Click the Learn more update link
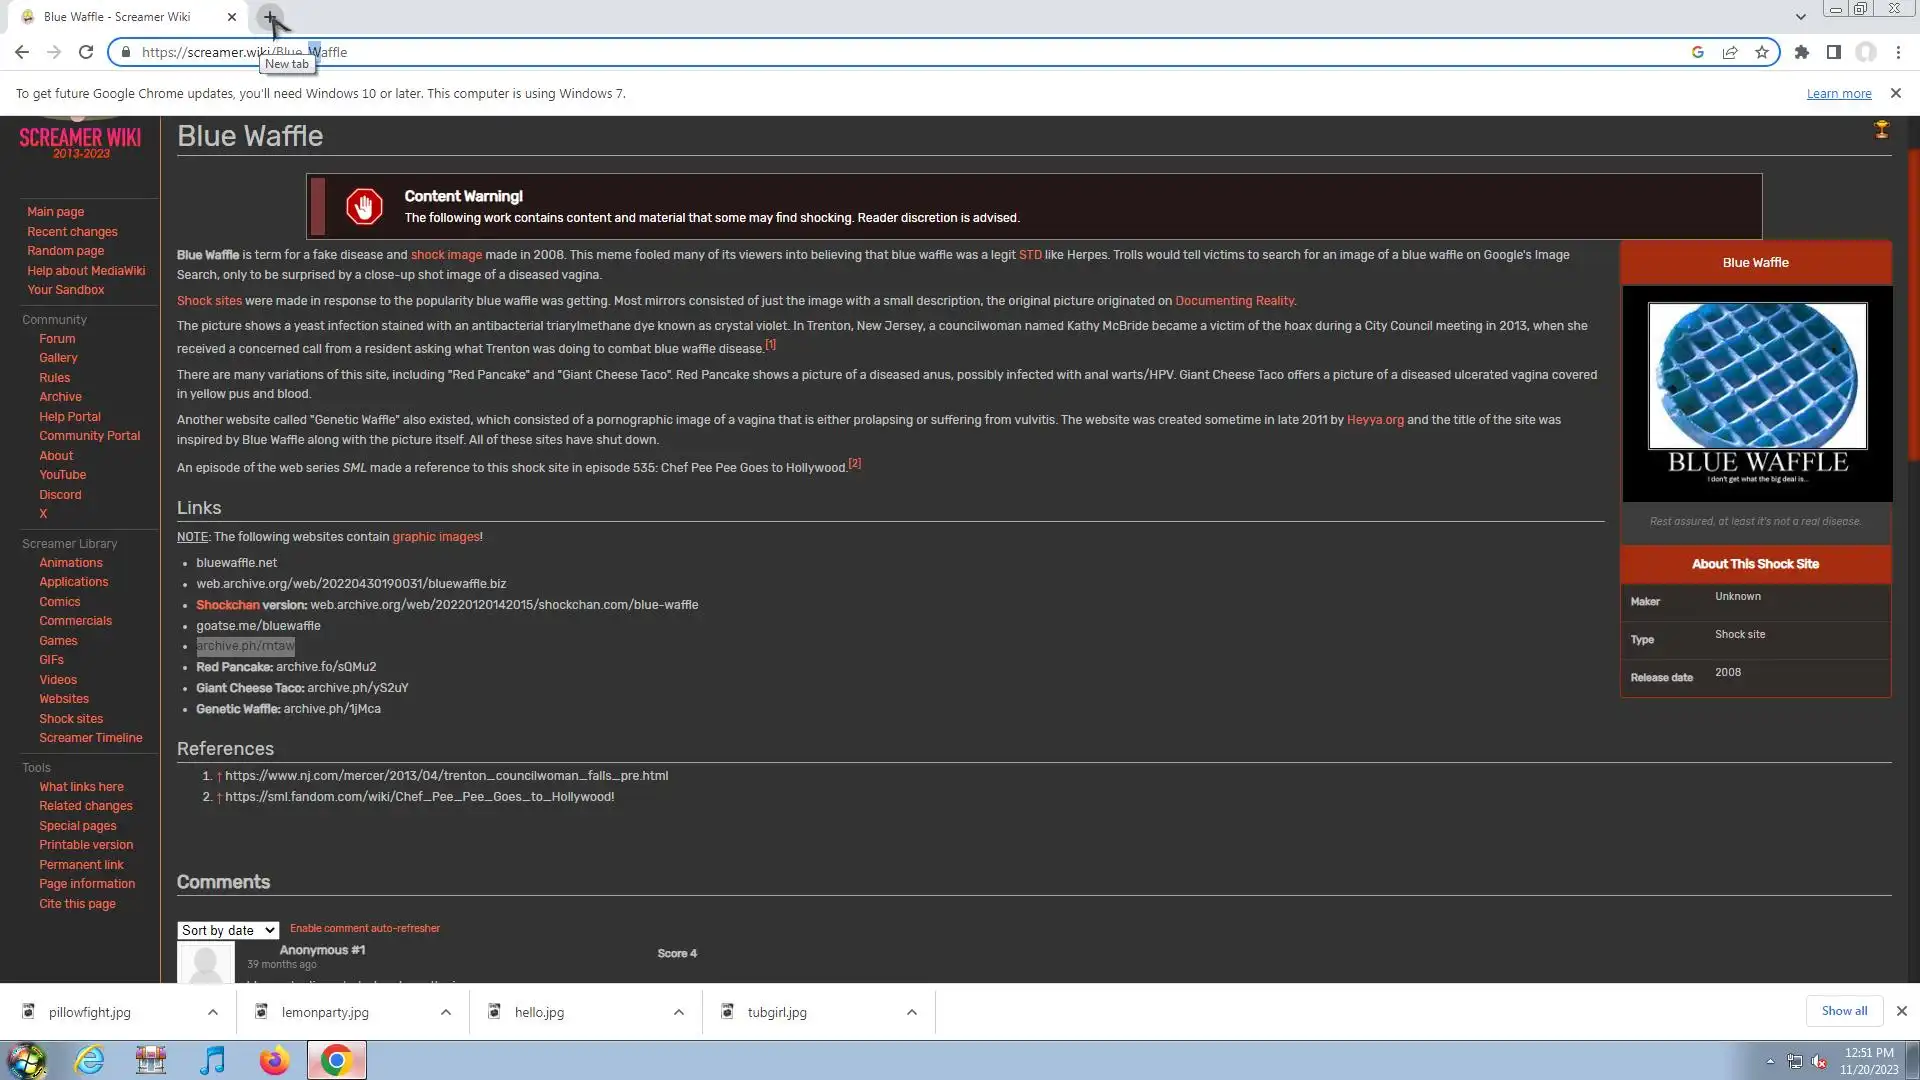The height and width of the screenshot is (1080, 1920). (x=1838, y=94)
